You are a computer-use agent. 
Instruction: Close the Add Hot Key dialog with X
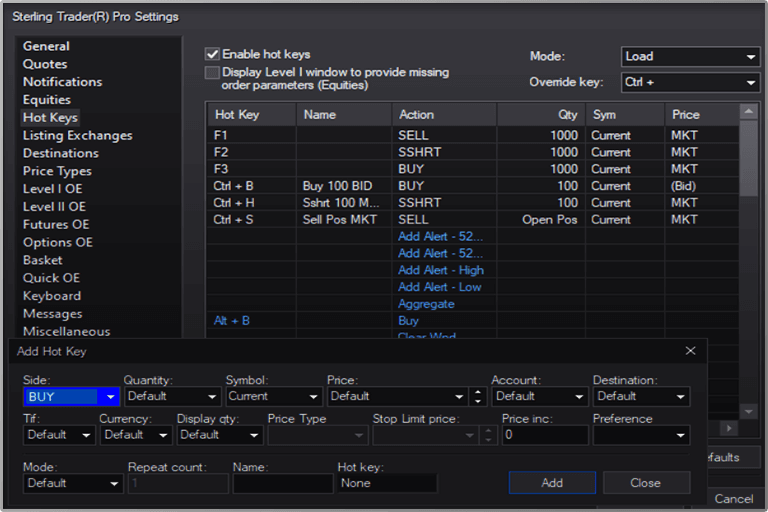[x=690, y=351]
